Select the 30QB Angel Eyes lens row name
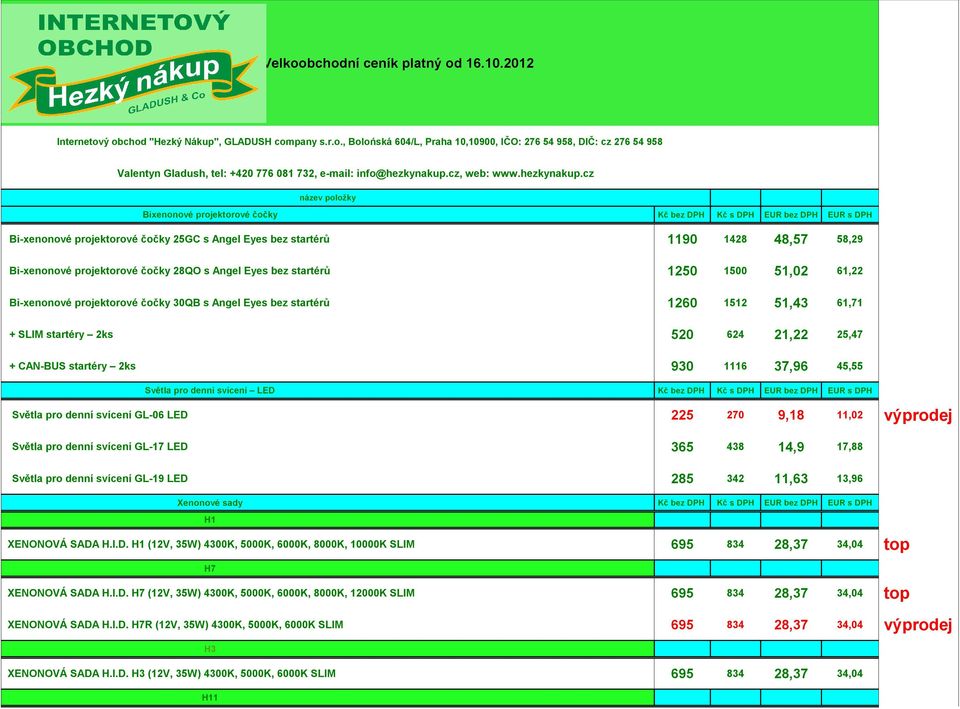960x709 pixels. [x=170, y=302]
